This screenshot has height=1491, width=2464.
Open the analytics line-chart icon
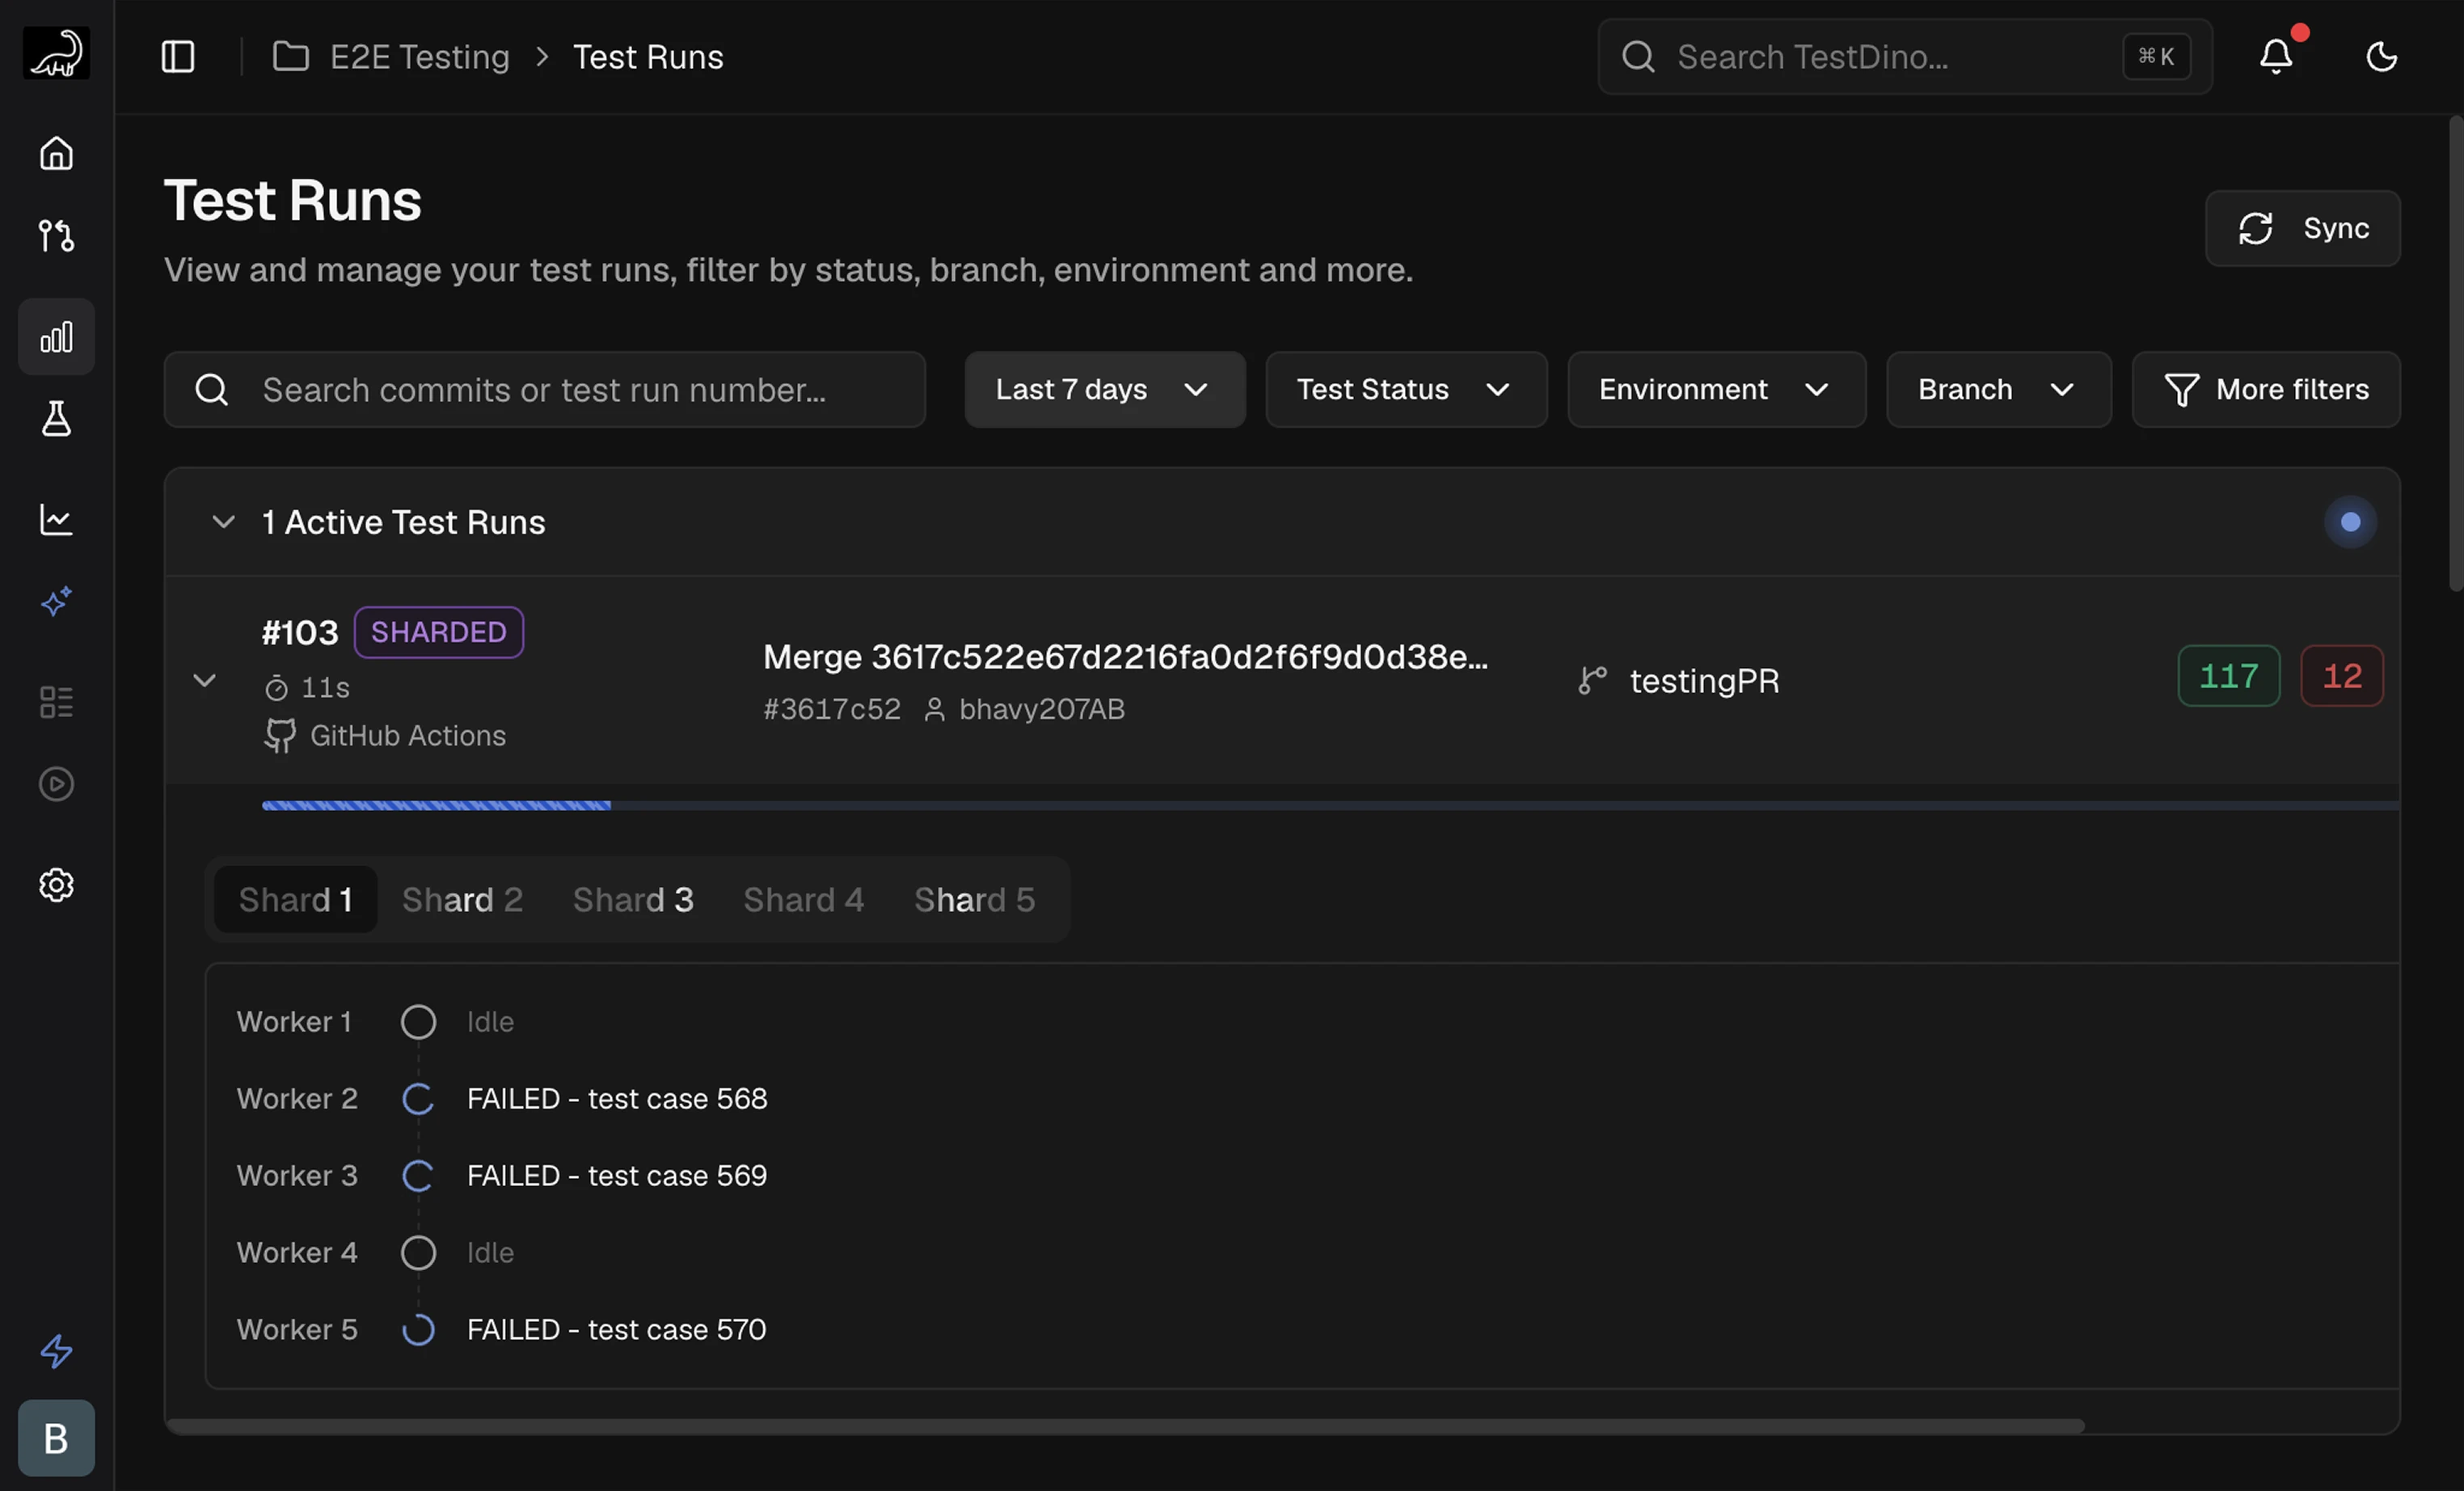point(56,519)
